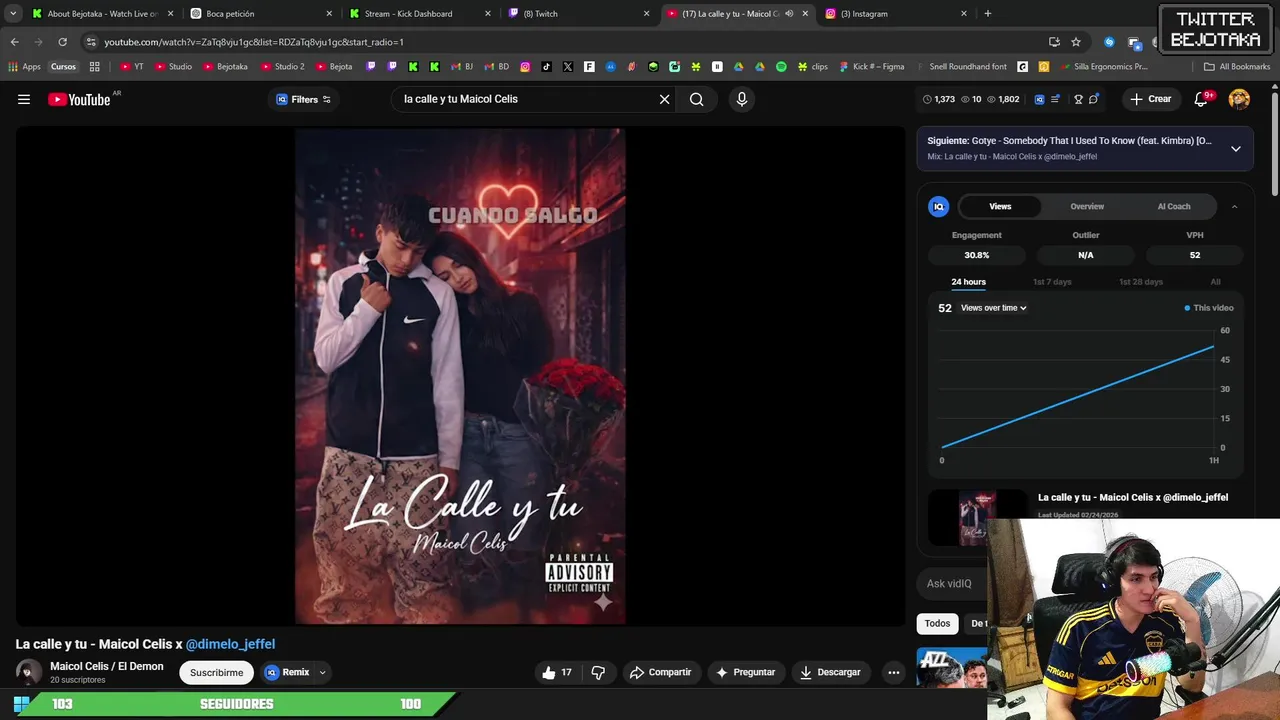Click the browser address bar URL
Screen dimensions: 1280x720
tap(254, 42)
